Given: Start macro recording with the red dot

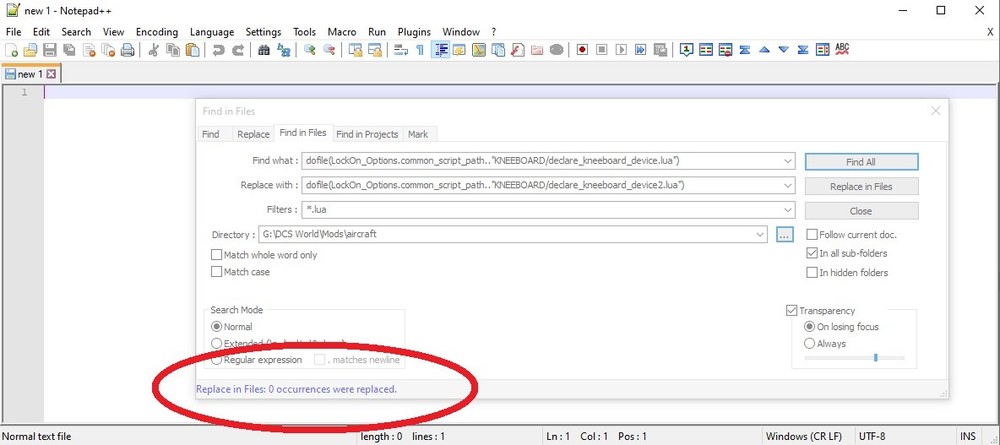Looking at the screenshot, I should pos(582,50).
